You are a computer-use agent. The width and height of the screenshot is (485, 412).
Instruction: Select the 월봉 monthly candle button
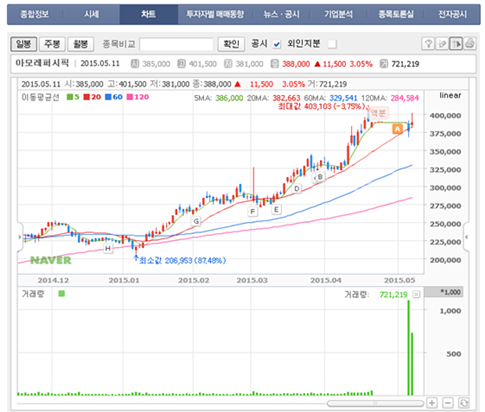(x=81, y=44)
